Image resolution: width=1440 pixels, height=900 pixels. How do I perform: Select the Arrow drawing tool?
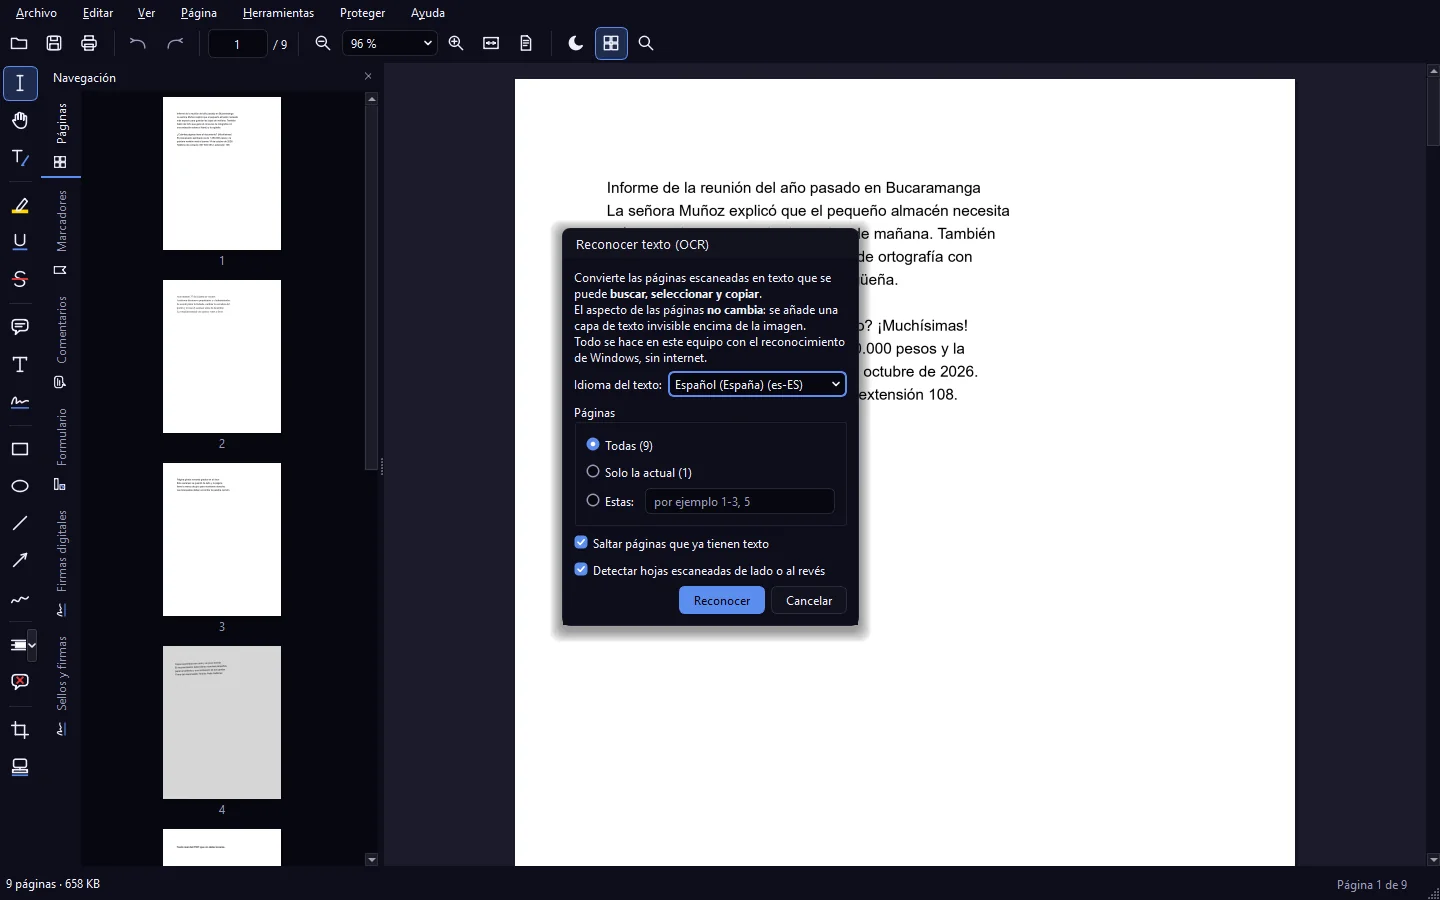20,560
